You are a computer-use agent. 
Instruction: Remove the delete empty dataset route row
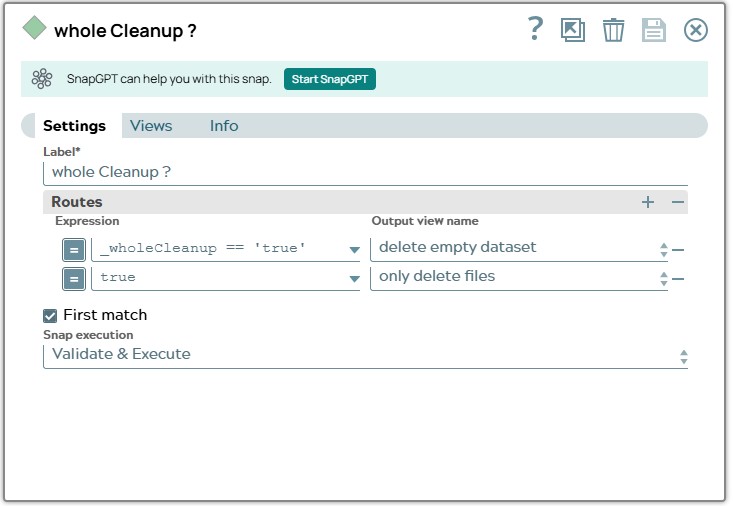click(678, 250)
